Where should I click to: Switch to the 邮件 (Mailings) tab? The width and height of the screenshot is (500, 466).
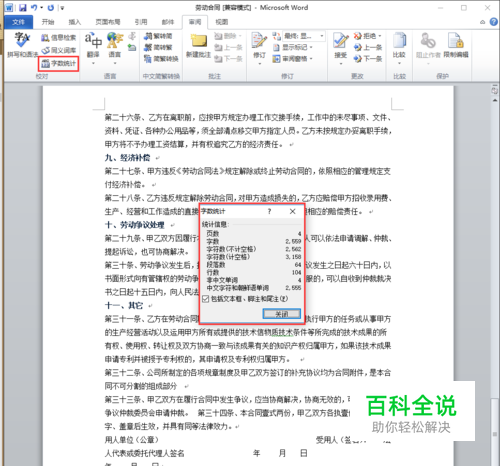click(168, 22)
